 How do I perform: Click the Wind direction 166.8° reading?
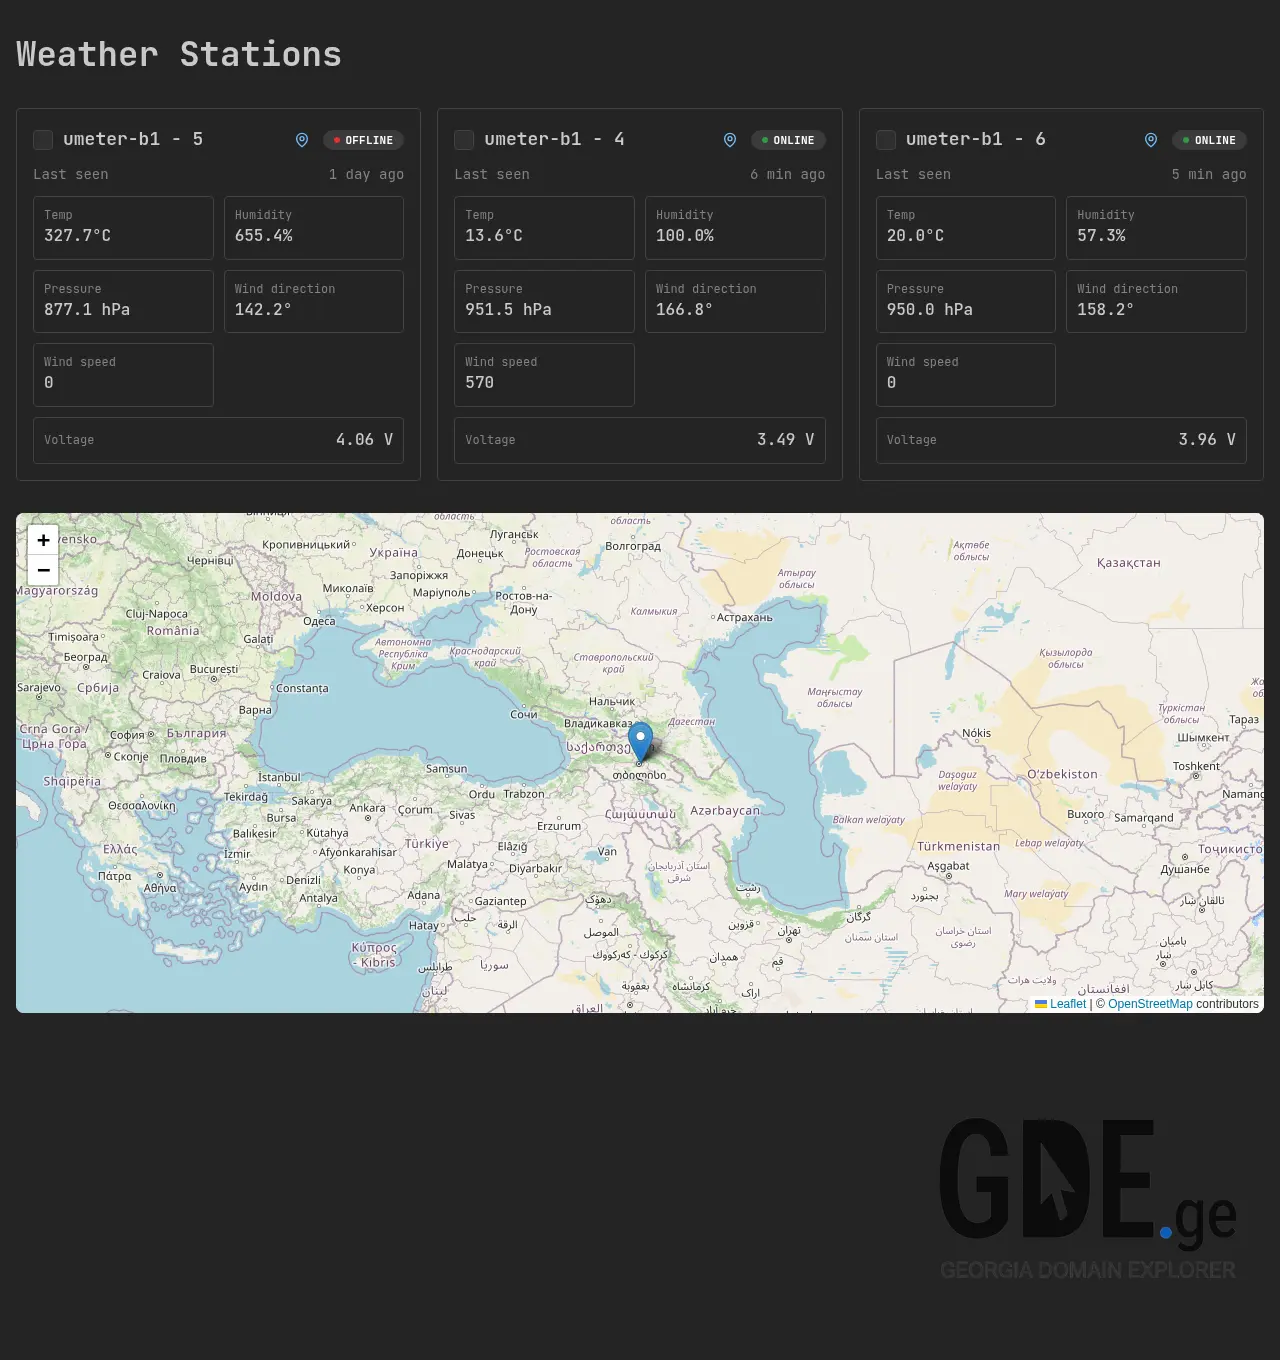point(735,301)
